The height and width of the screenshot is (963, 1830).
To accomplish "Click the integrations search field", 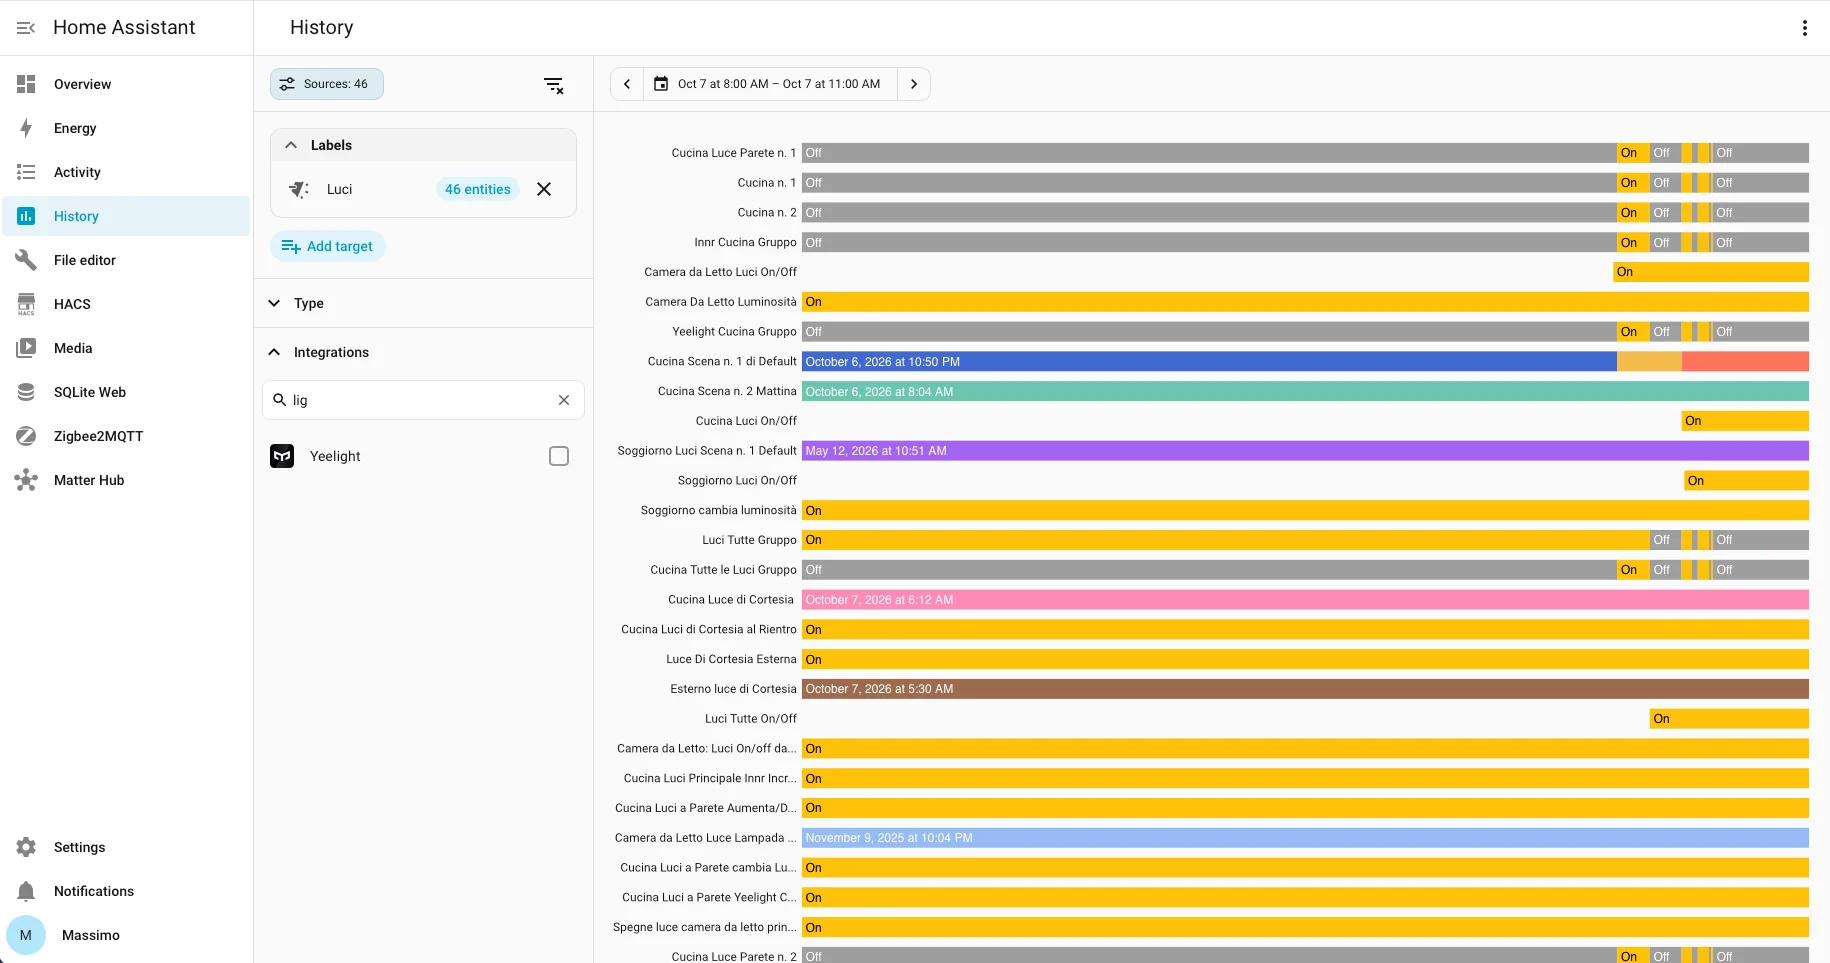I will coord(423,400).
